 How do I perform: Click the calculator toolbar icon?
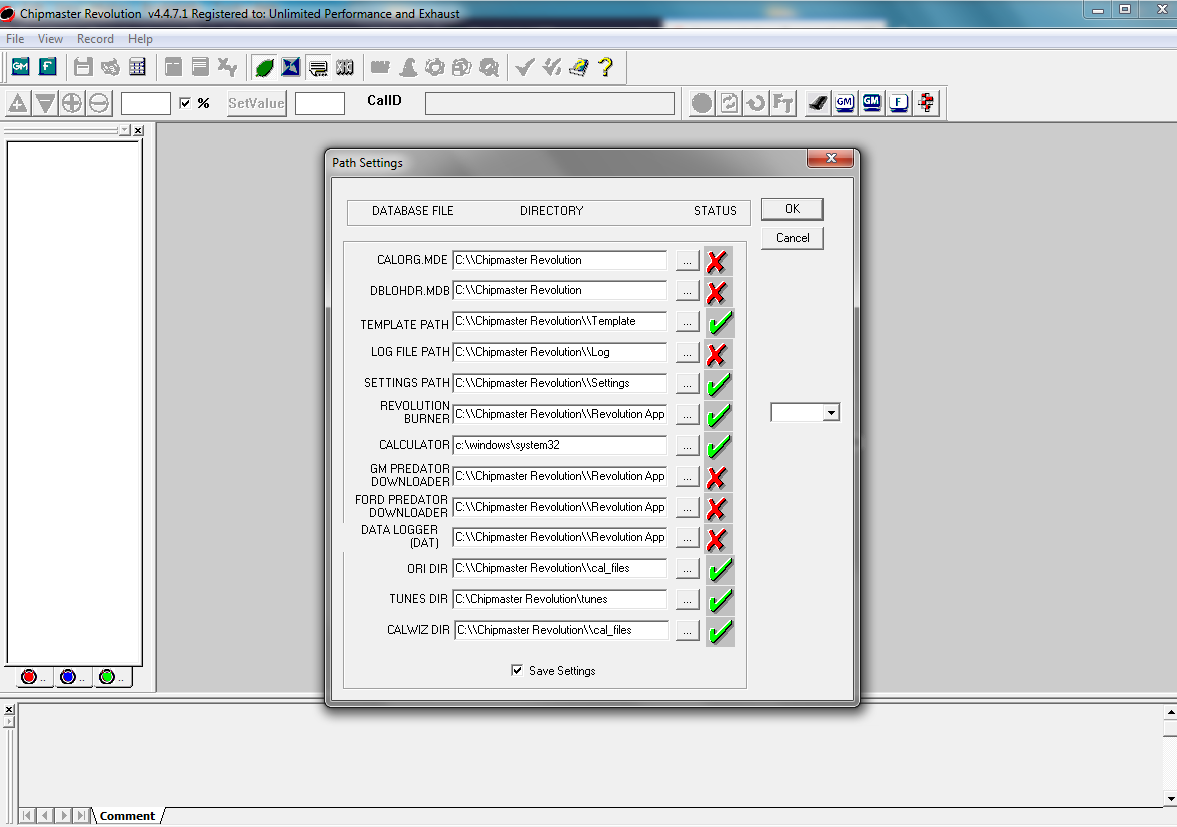[137, 67]
